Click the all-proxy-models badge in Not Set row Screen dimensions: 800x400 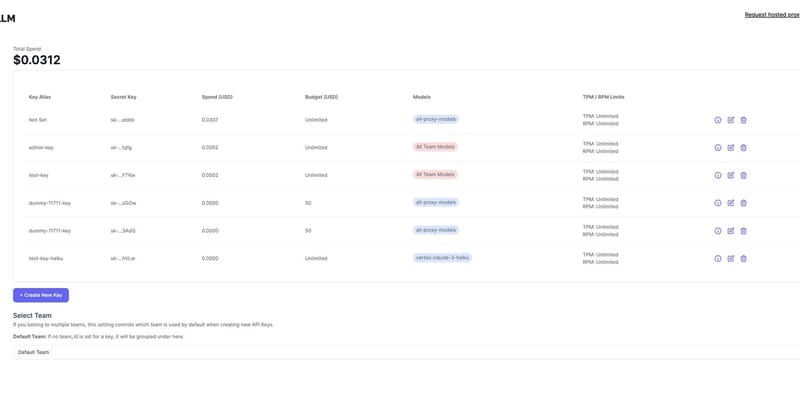(x=436, y=119)
